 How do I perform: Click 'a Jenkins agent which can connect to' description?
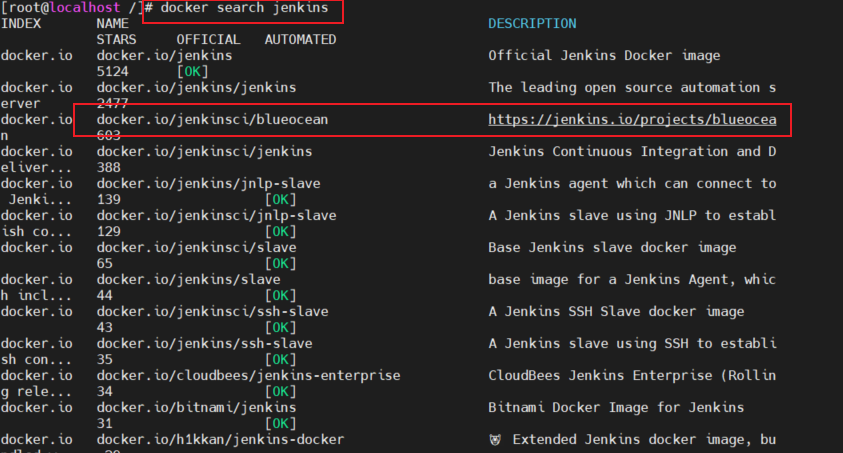click(x=632, y=184)
